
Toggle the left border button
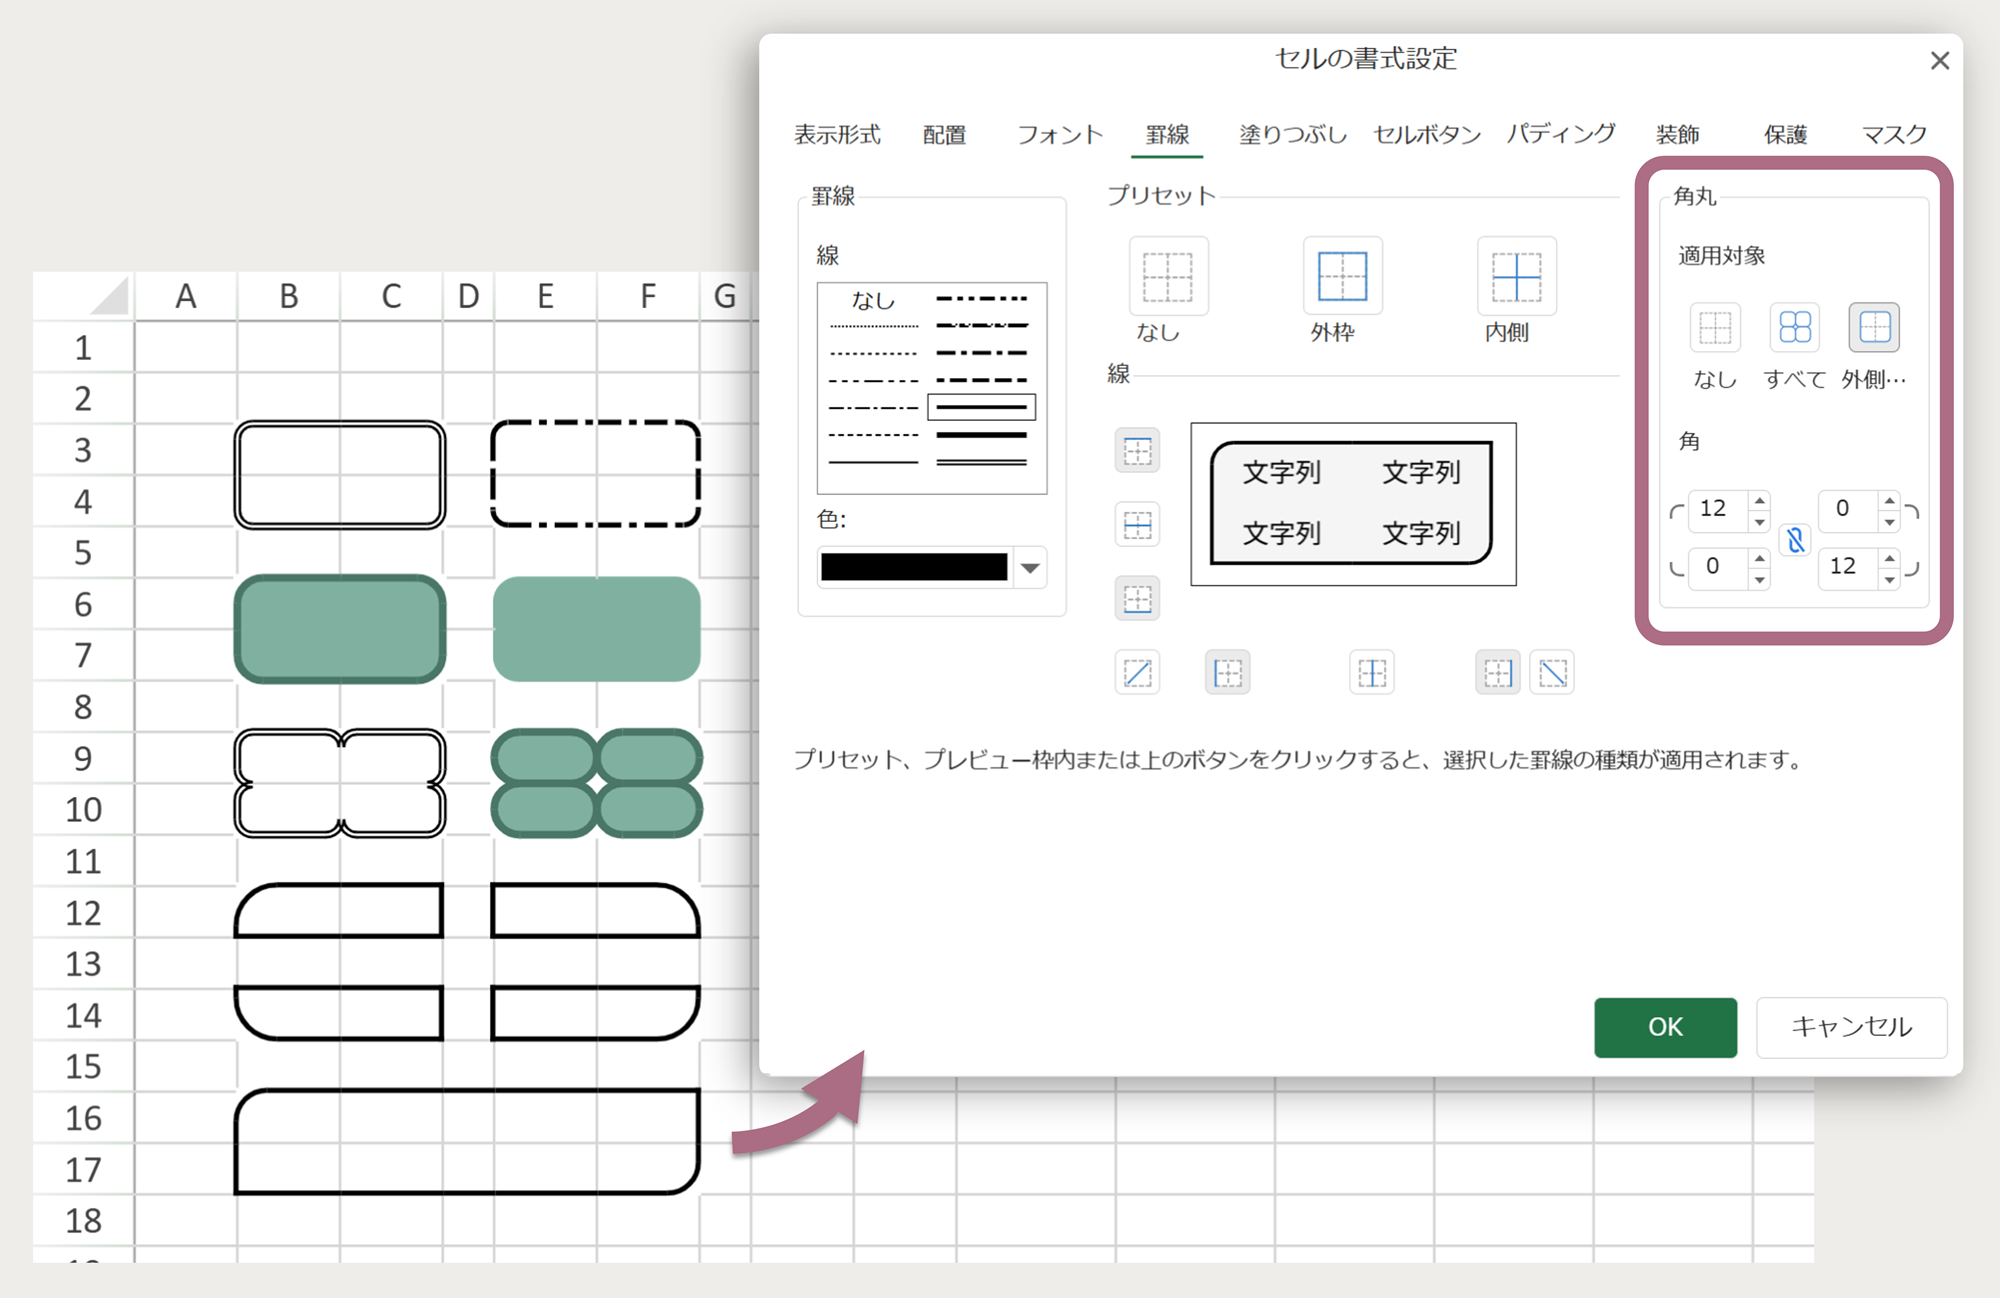click(x=1227, y=673)
